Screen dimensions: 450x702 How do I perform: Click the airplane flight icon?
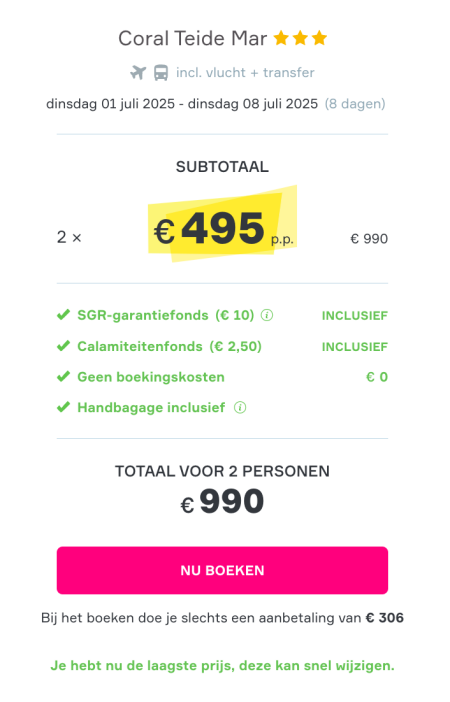pos(138,72)
